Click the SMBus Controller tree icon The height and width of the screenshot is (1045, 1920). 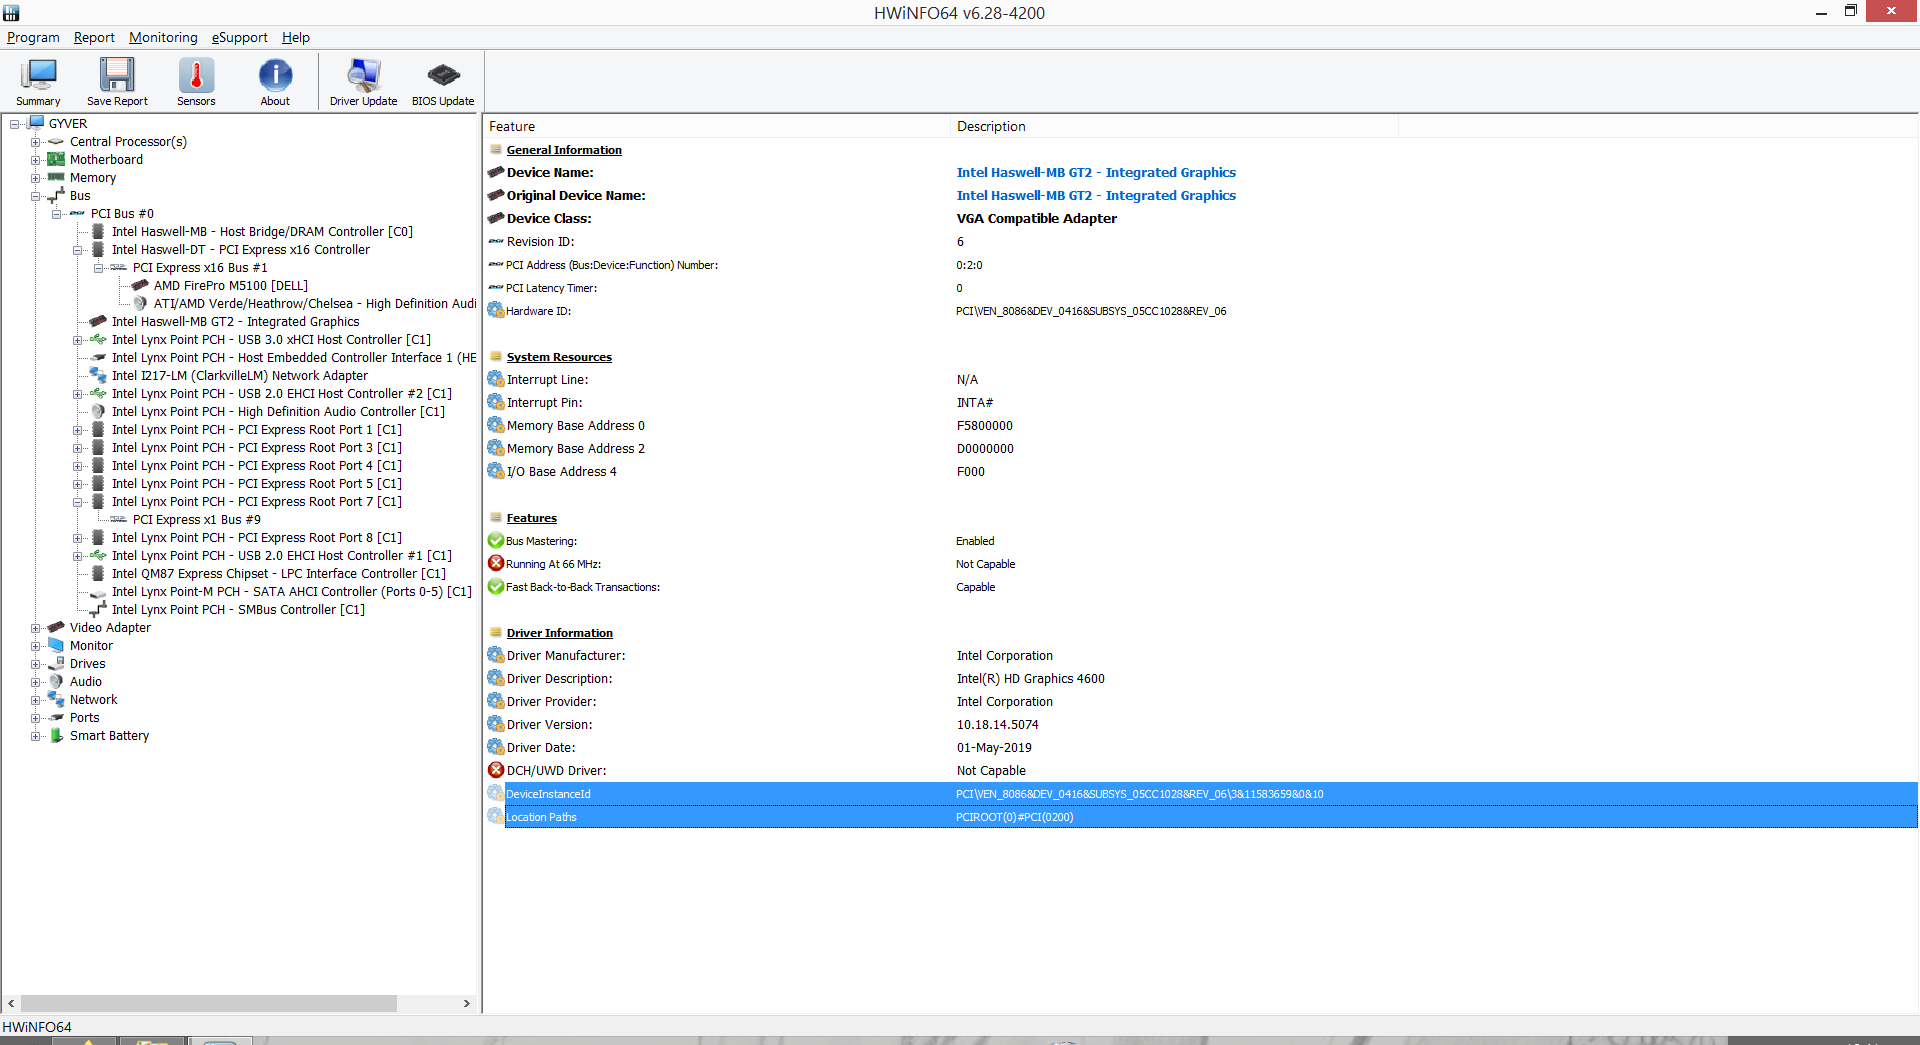point(98,610)
